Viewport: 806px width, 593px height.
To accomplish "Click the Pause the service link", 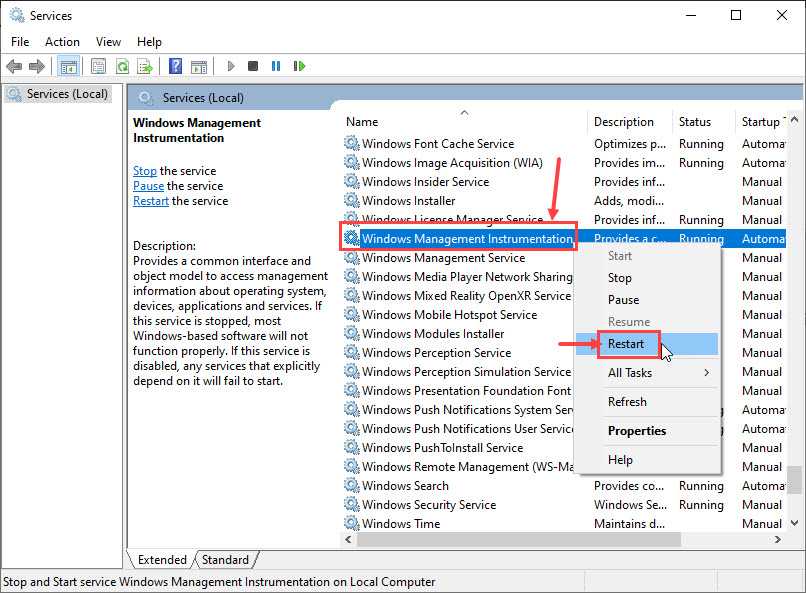I will click(x=149, y=186).
